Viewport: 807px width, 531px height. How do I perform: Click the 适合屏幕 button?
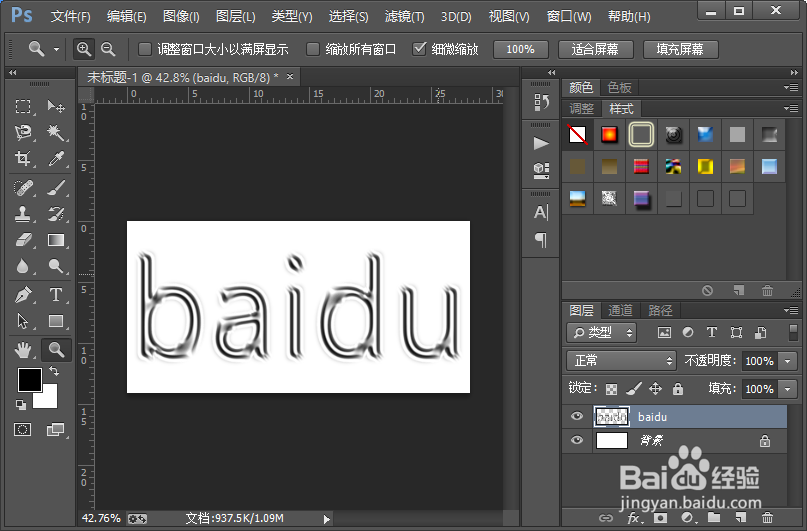click(595, 49)
